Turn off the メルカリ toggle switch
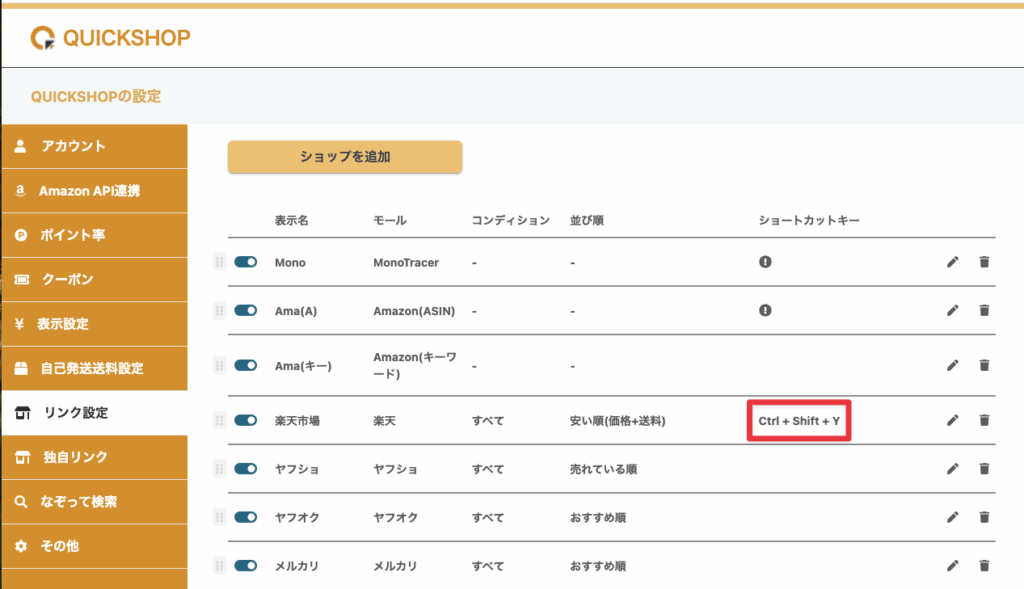Screen dimensions: 1024x589 click(246, 566)
